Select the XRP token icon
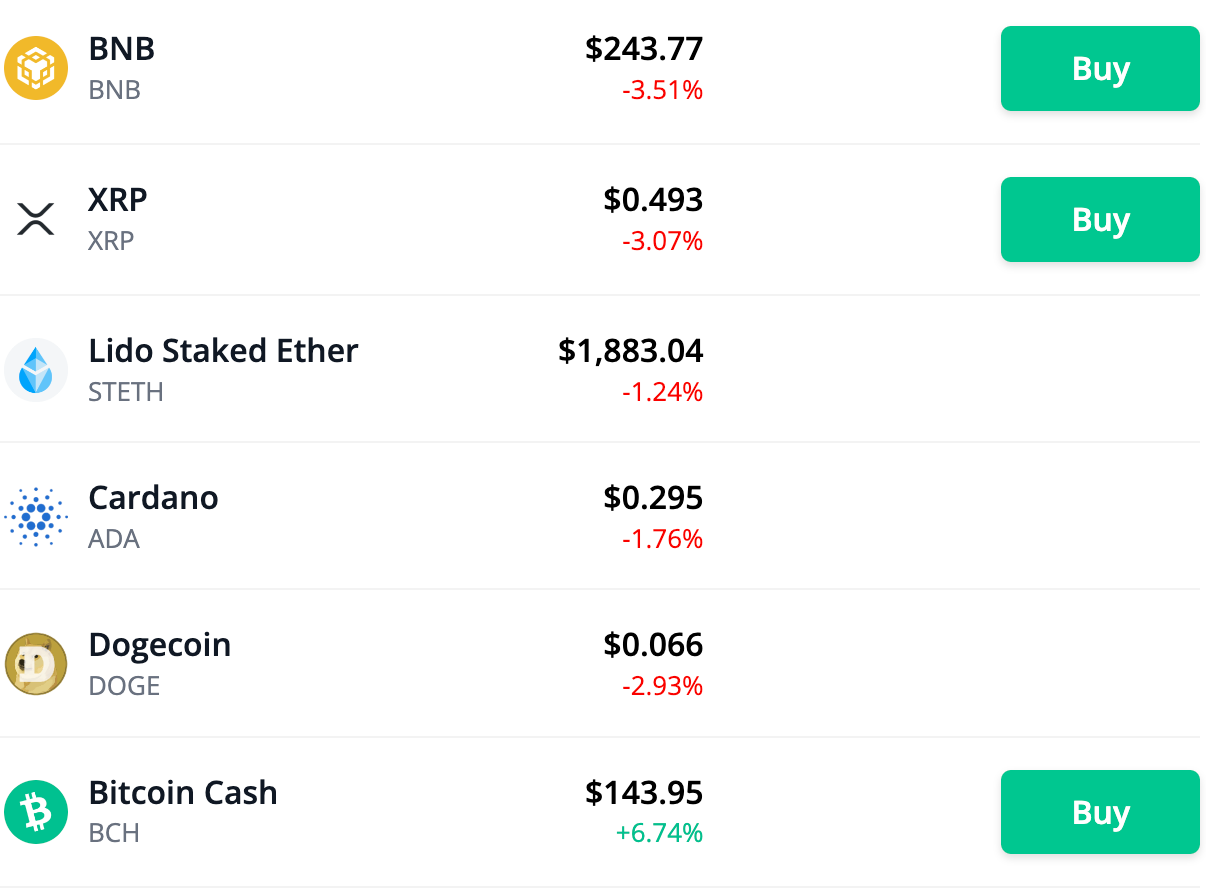The width and height of the screenshot is (1206, 890). tap(36, 219)
